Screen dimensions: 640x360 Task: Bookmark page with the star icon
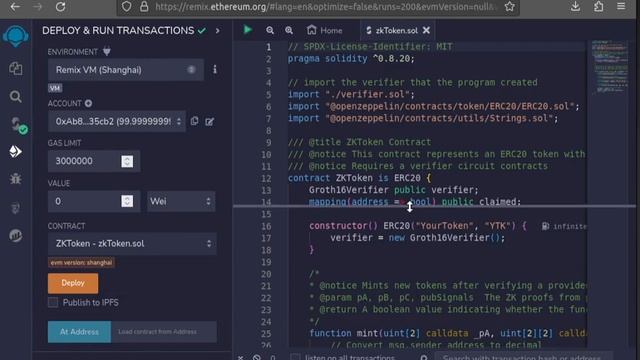pyautogui.click(x=509, y=7)
